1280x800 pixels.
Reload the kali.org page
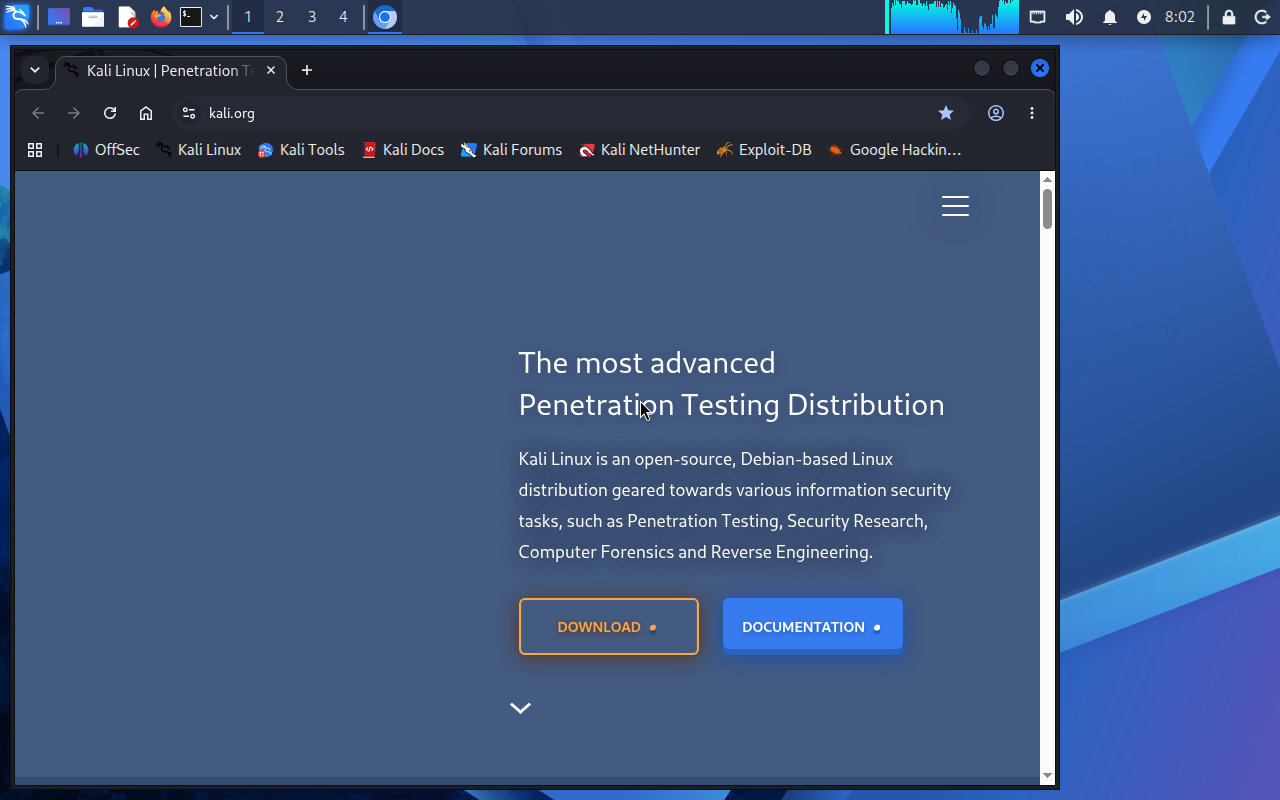110,113
